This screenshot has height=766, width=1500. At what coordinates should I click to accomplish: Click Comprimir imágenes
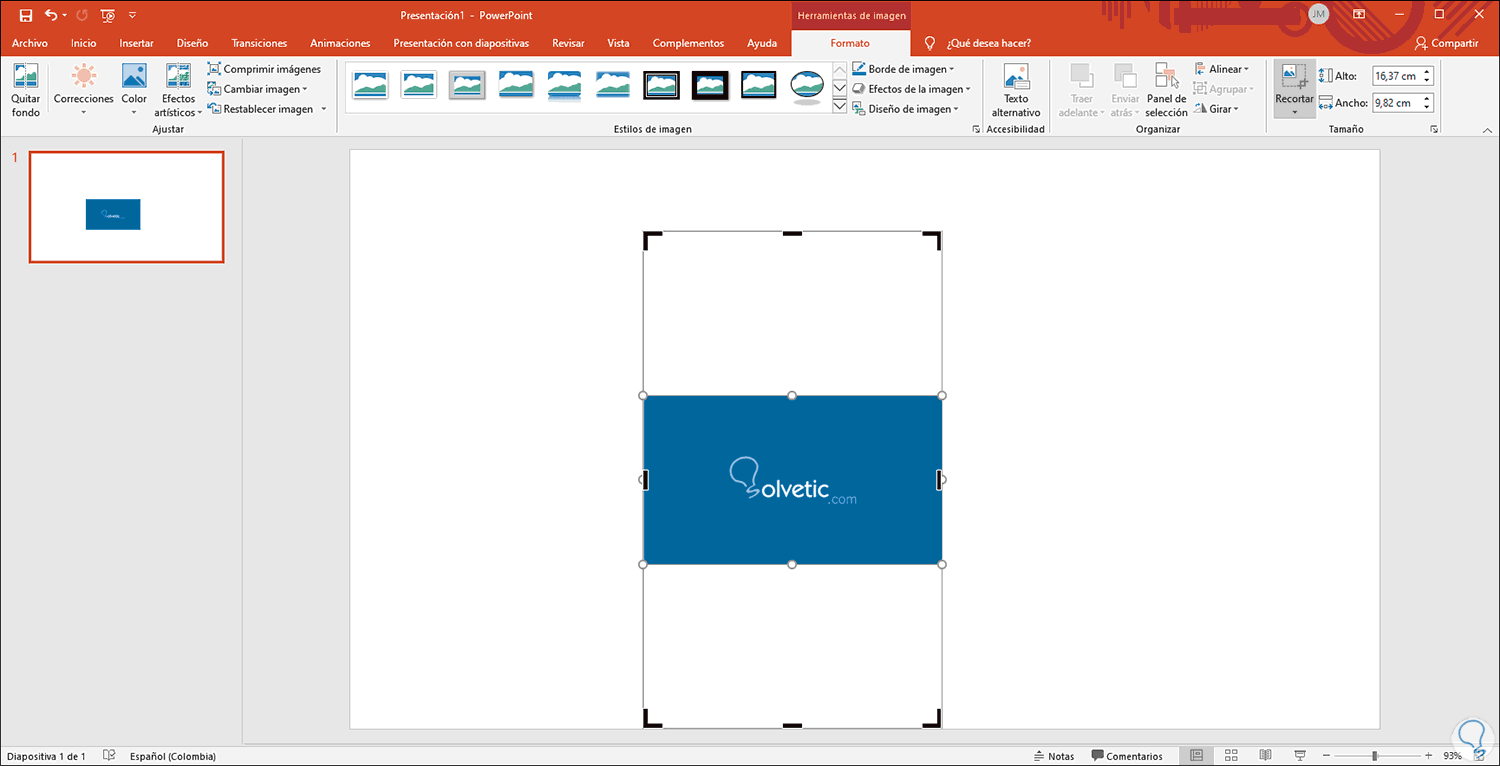pyautogui.click(x=264, y=69)
